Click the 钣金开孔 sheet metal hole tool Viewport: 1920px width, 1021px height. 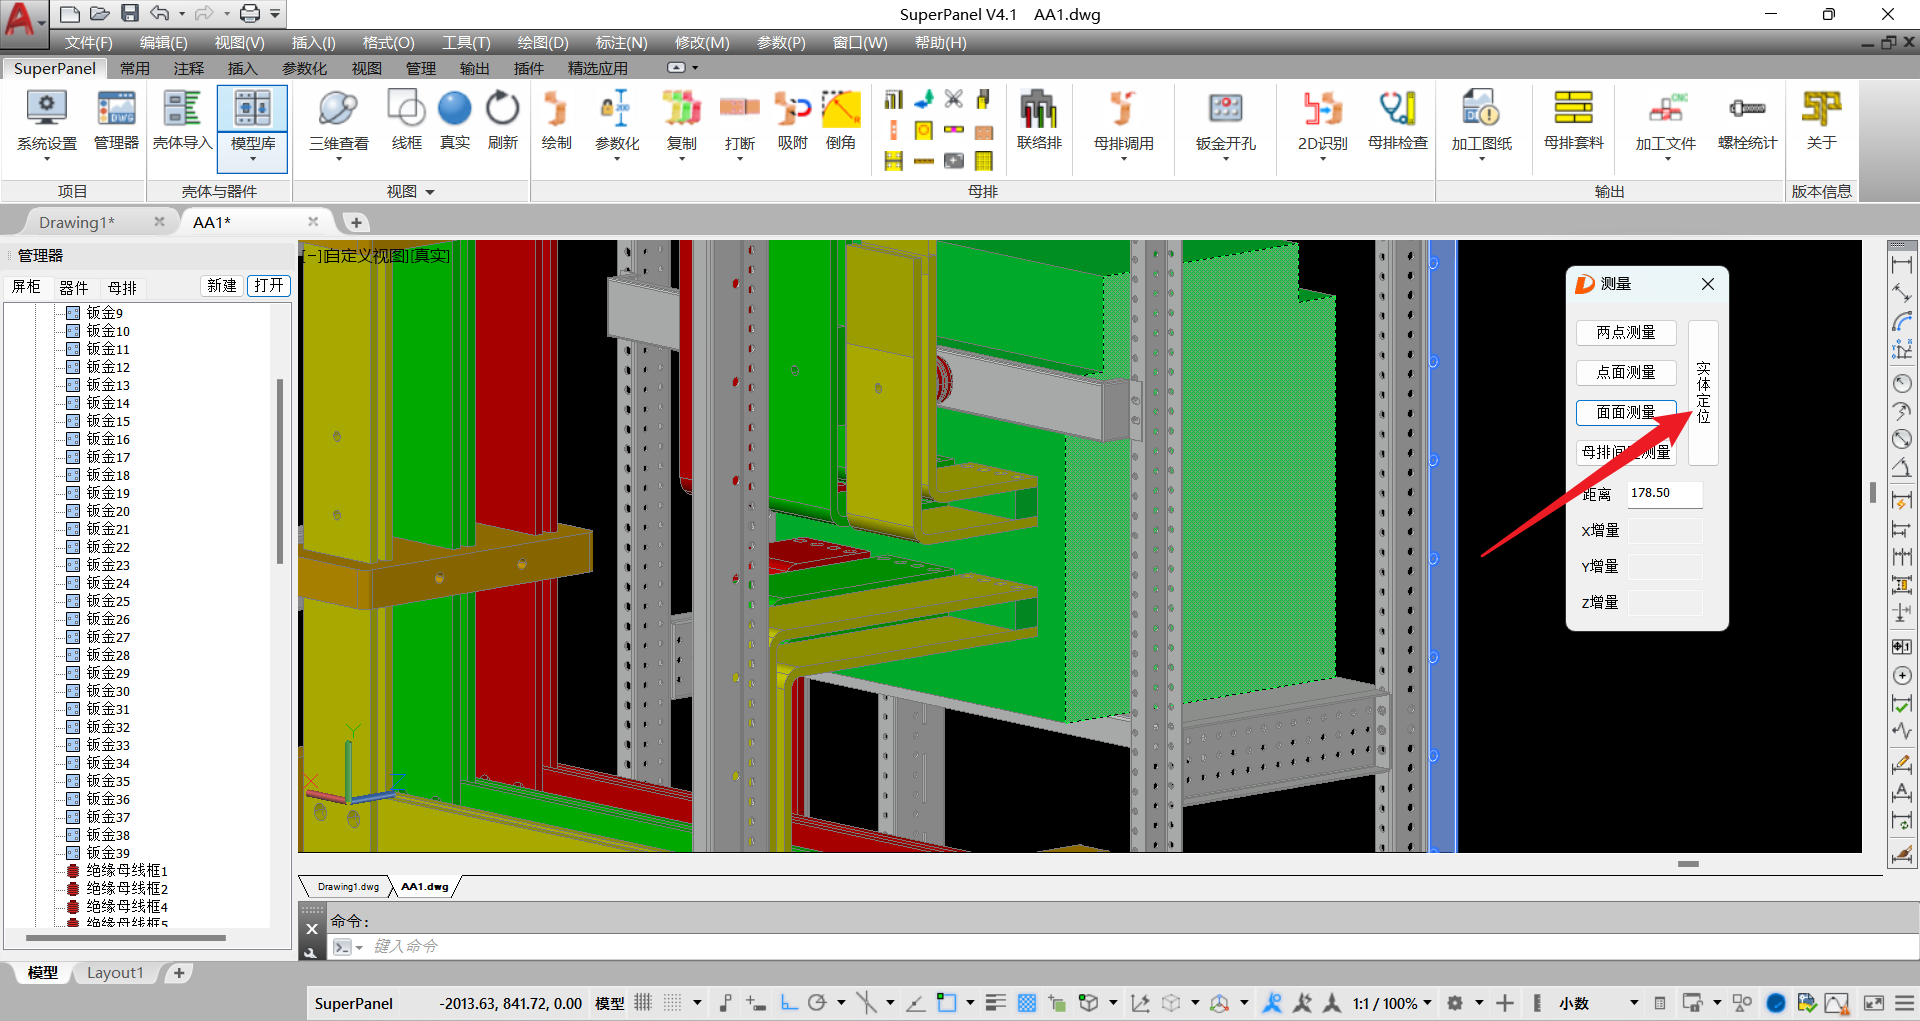point(1225,122)
